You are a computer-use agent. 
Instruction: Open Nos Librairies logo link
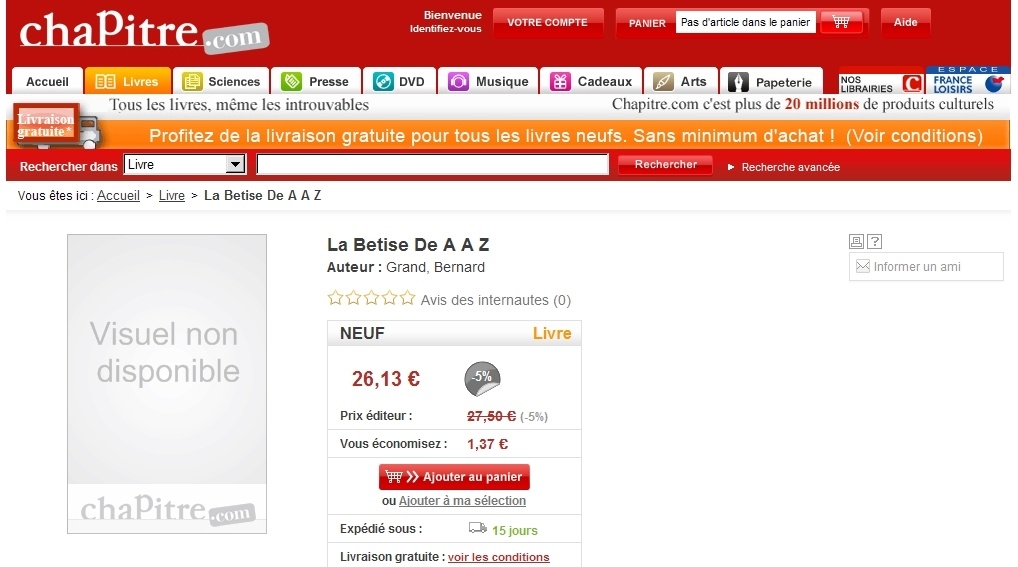881,83
